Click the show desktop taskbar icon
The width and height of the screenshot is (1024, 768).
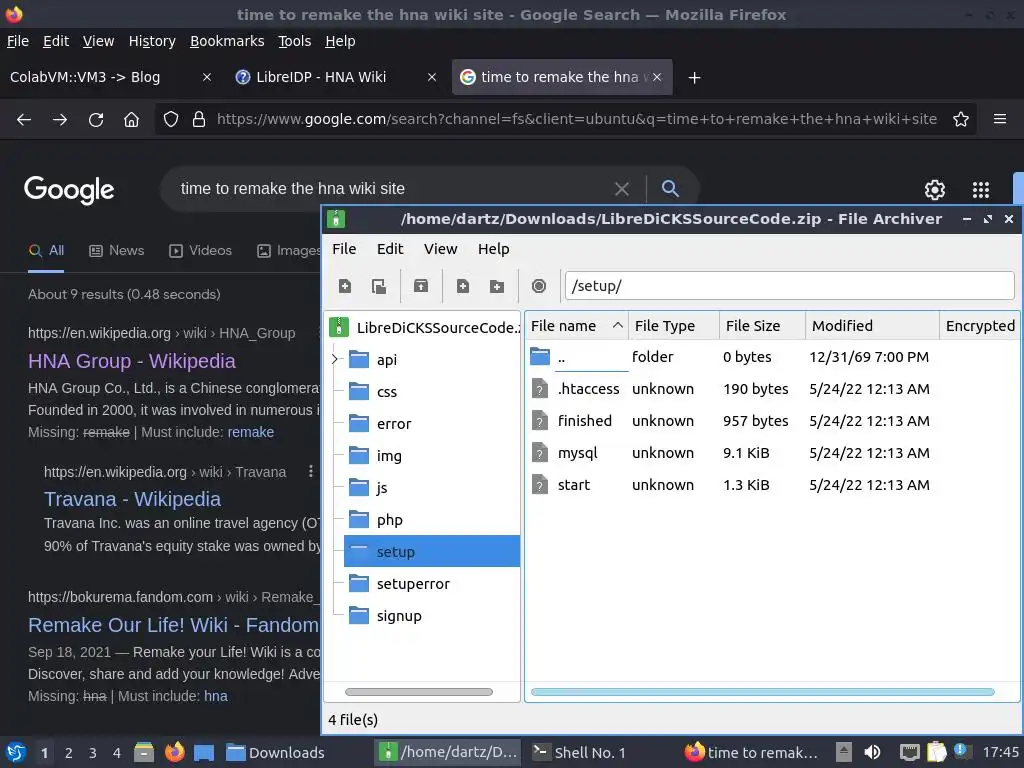(x=204, y=753)
